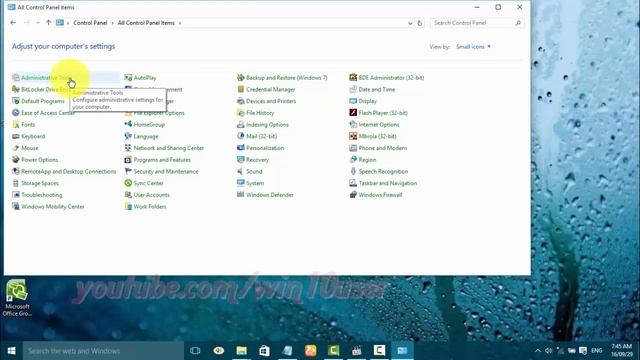Open the Recovery icon
The height and width of the screenshot is (360, 640).
point(240,160)
